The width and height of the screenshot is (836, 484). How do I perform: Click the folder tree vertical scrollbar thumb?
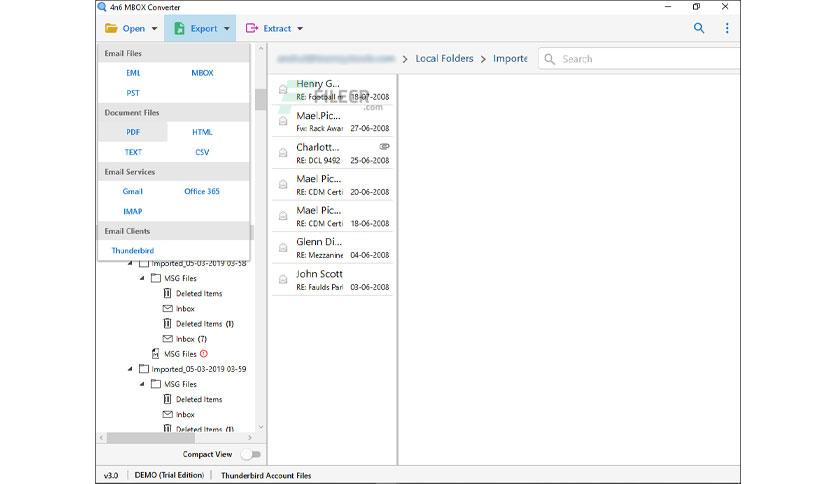click(x=261, y=99)
